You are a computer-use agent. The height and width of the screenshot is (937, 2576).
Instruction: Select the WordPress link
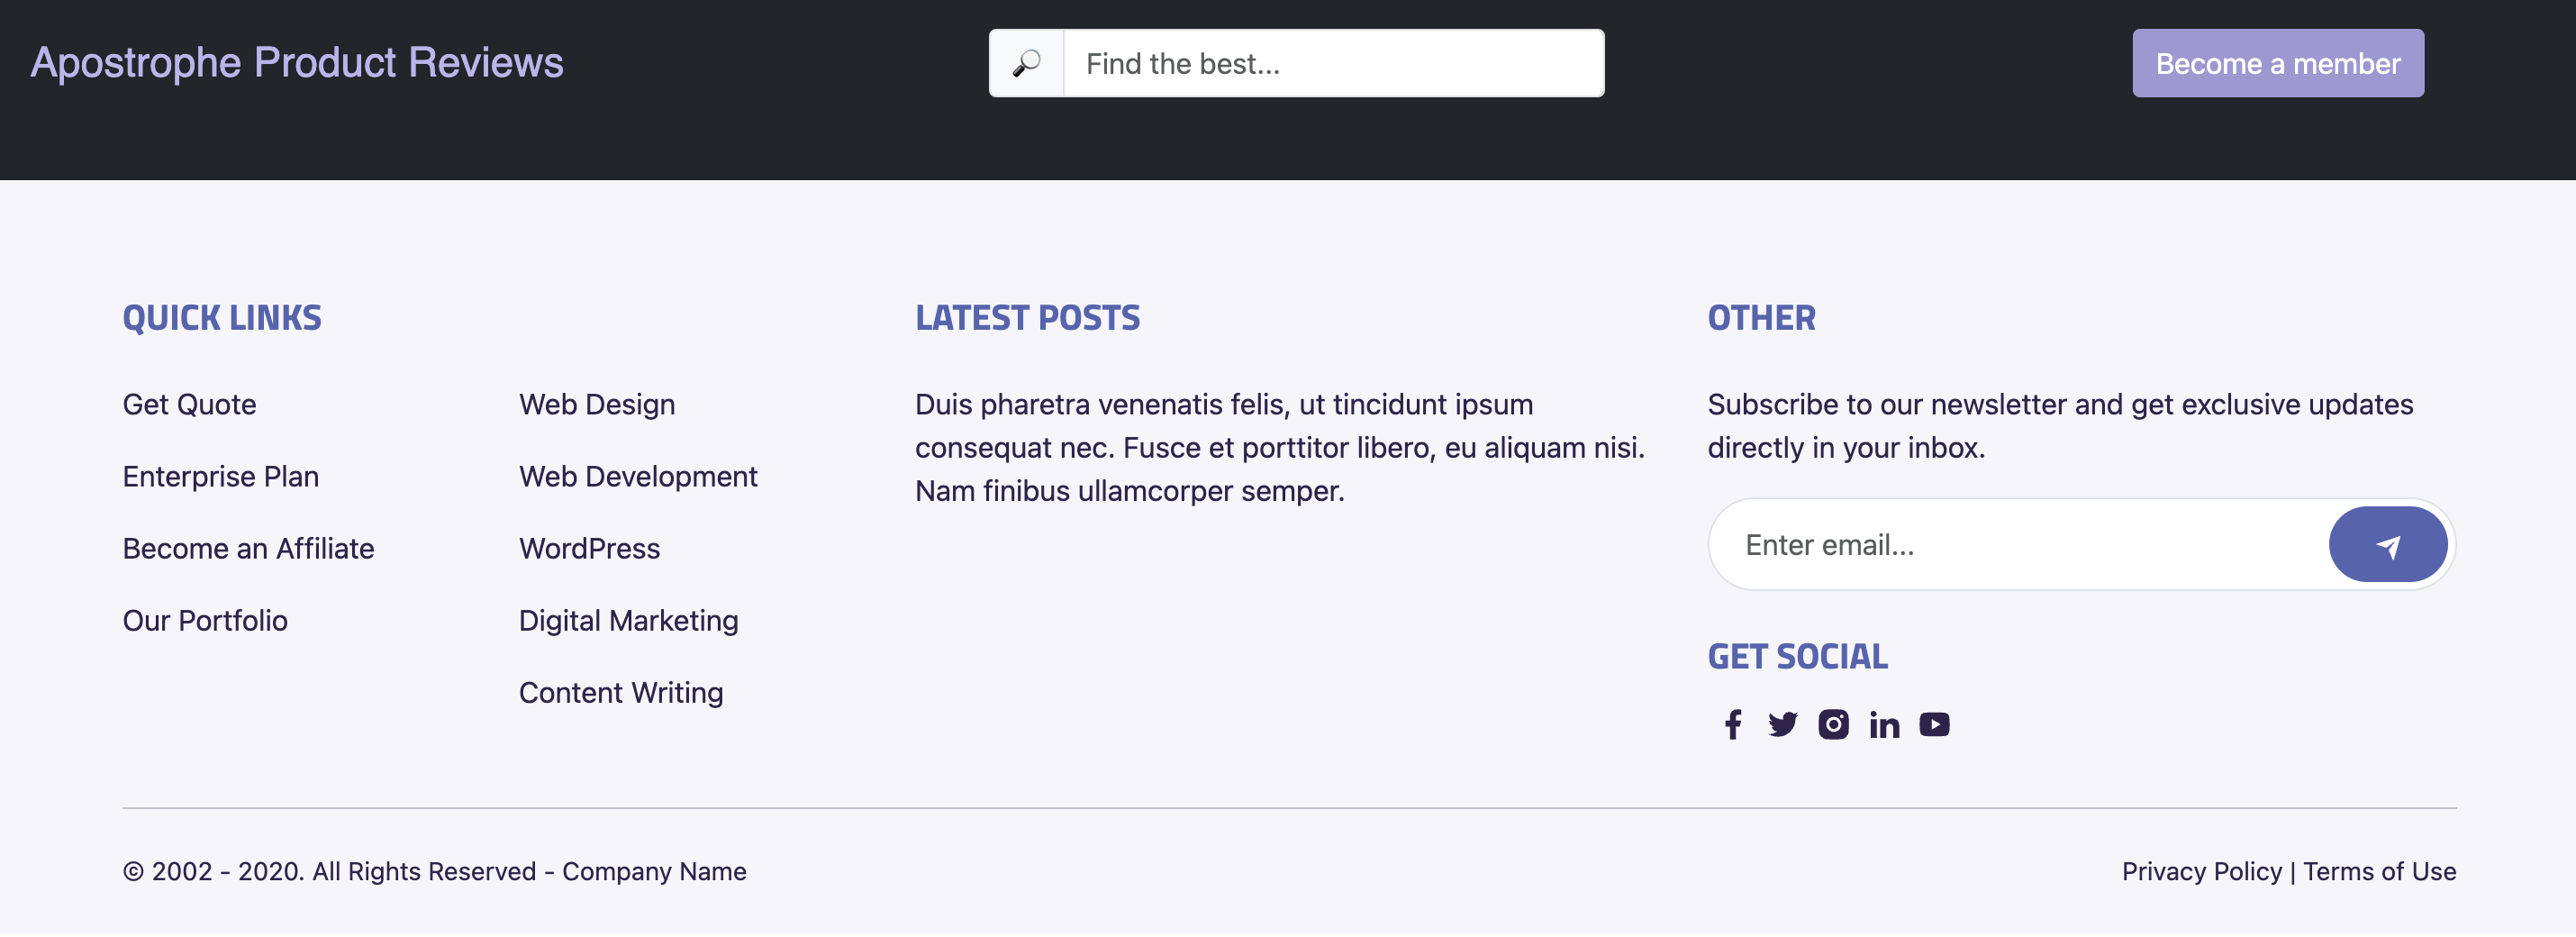point(588,548)
